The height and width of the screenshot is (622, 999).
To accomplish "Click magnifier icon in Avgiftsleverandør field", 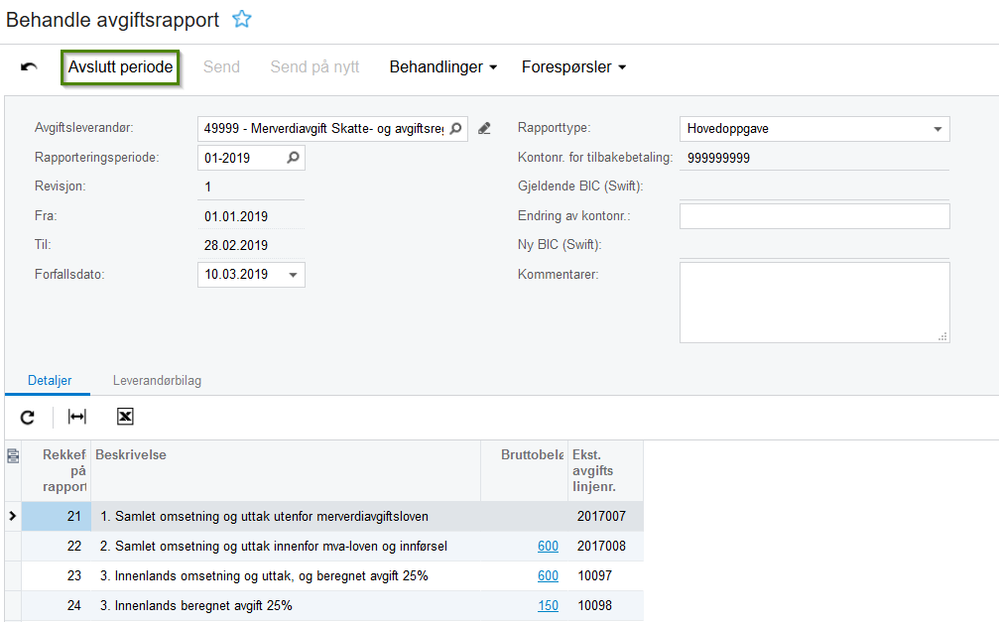I will pos(455,128).
